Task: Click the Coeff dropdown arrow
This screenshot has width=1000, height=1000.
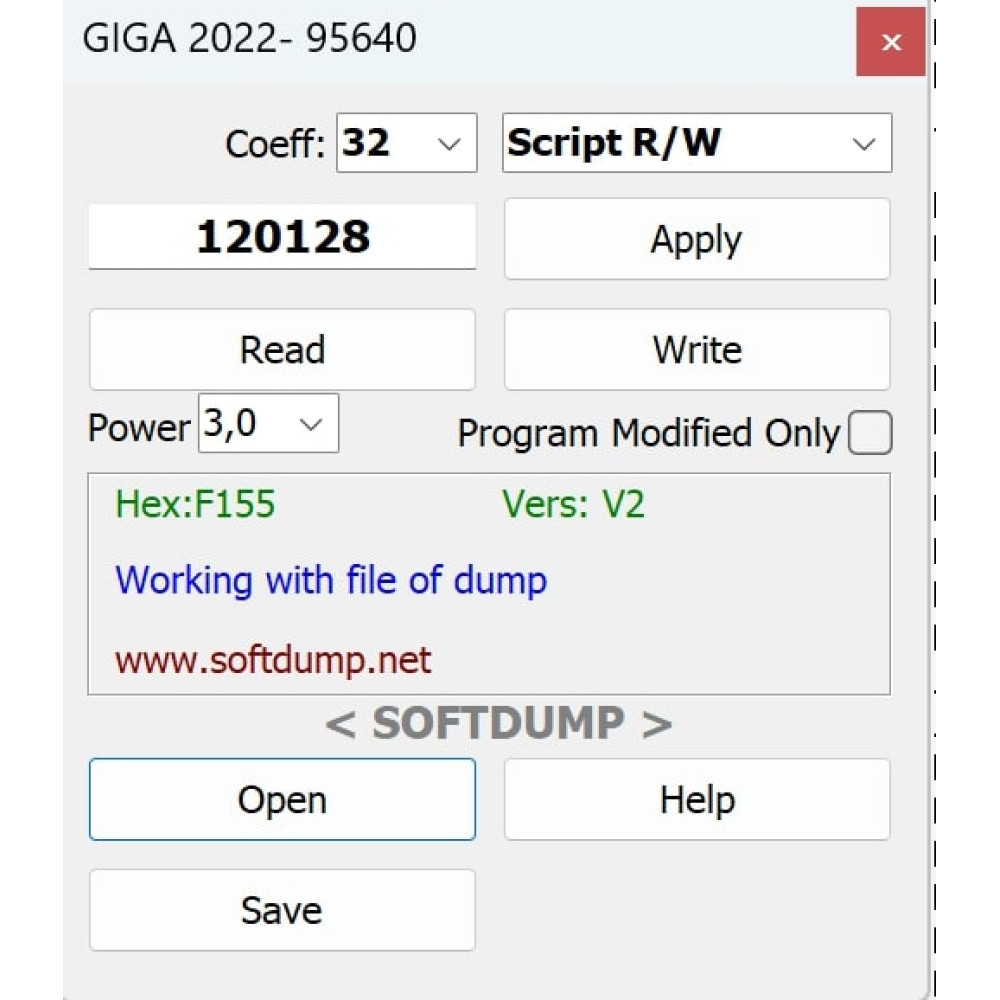Action: [449, 144]
